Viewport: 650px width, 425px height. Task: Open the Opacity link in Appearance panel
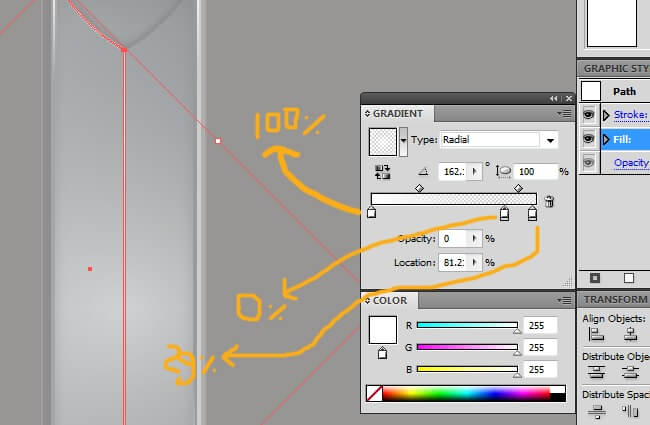pos(631,163)
